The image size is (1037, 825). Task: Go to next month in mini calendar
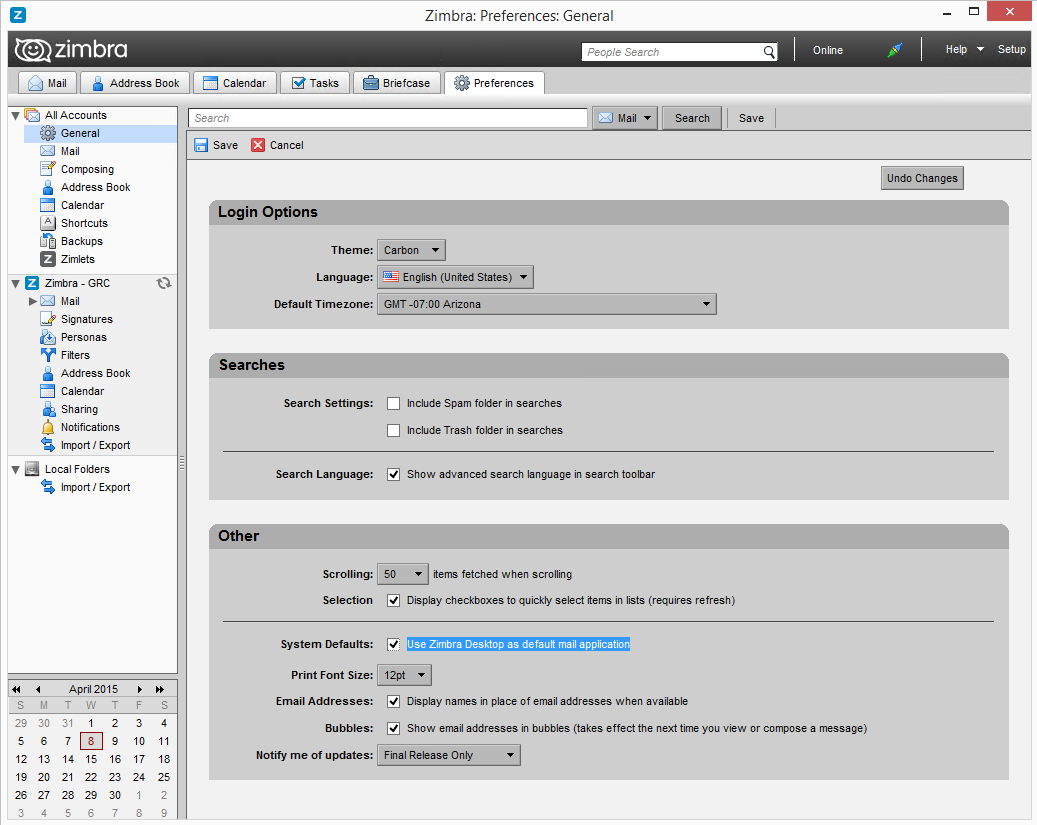(140, 689)
